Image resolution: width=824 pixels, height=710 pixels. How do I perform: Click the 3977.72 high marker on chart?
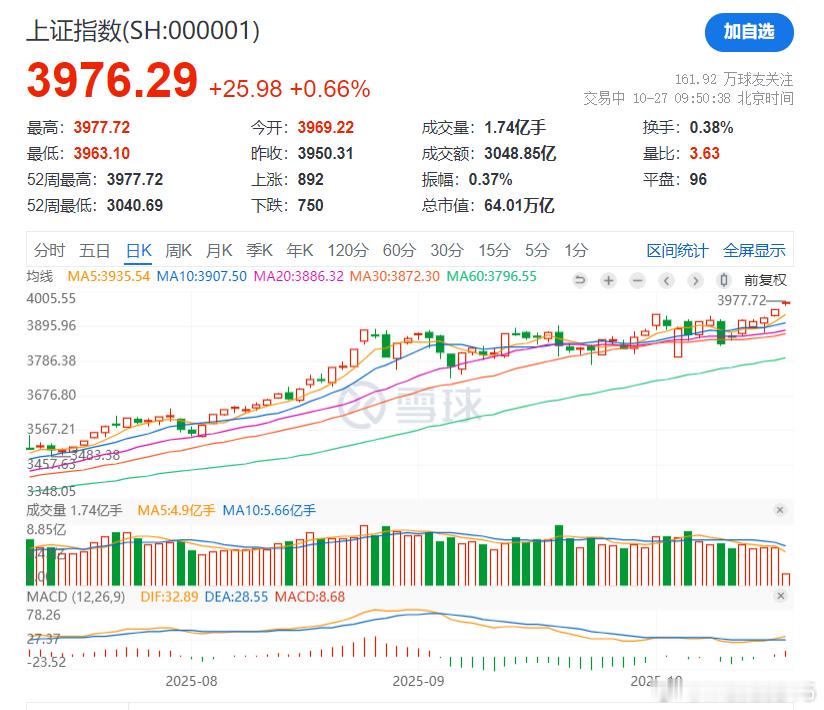tap(742, 301)
